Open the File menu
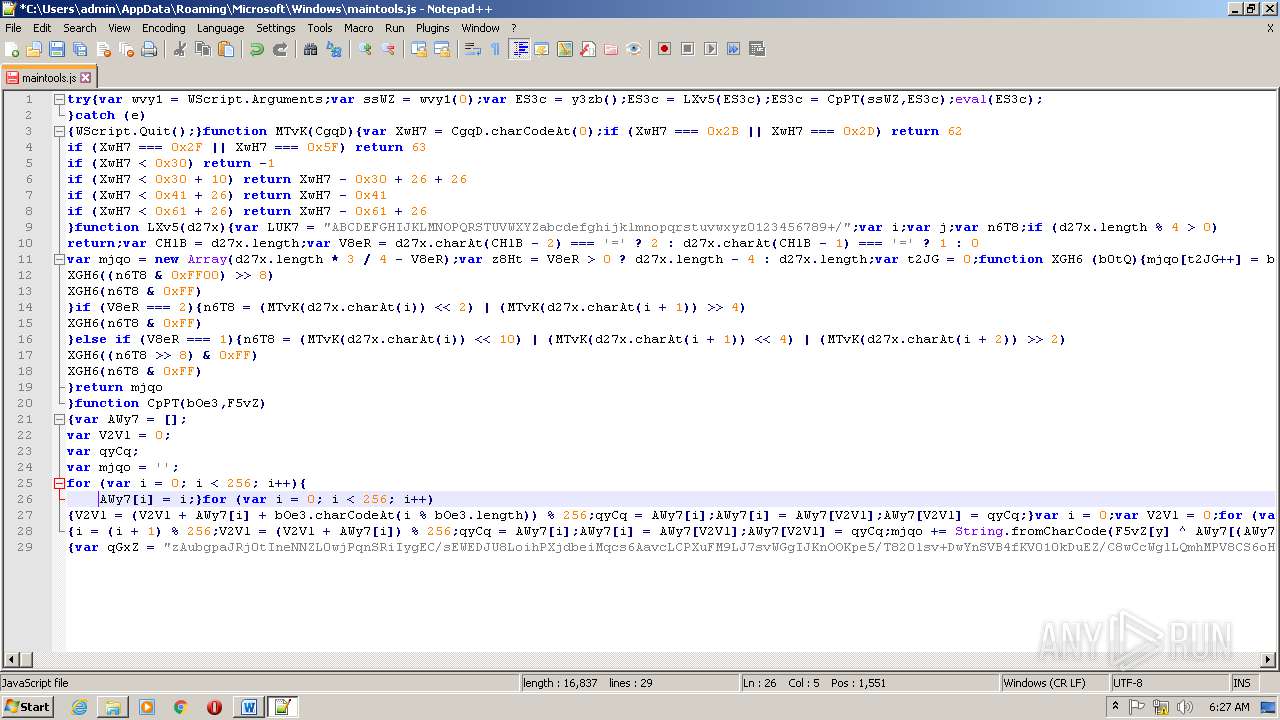Screen dimensions: 1280x720 click(13, 28)
